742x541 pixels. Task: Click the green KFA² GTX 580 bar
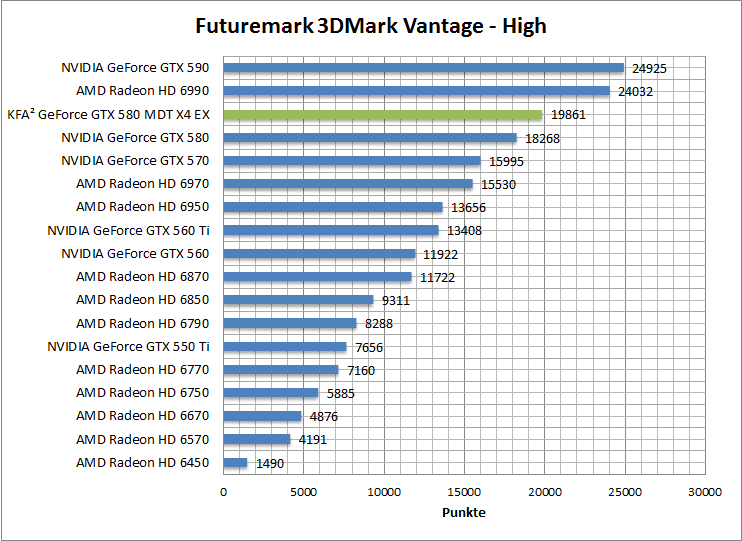(x=383, y=115)
